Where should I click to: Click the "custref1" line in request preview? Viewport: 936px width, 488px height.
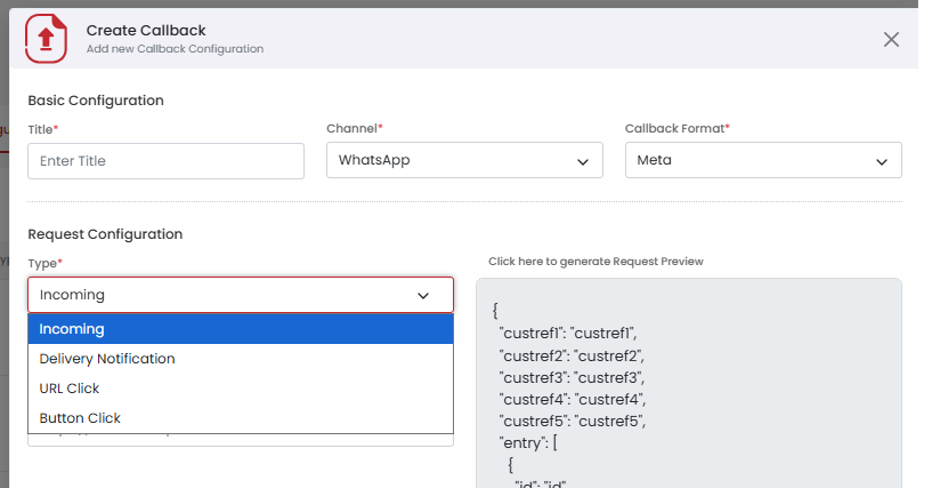pyautogui.click(x=568, y=333)
